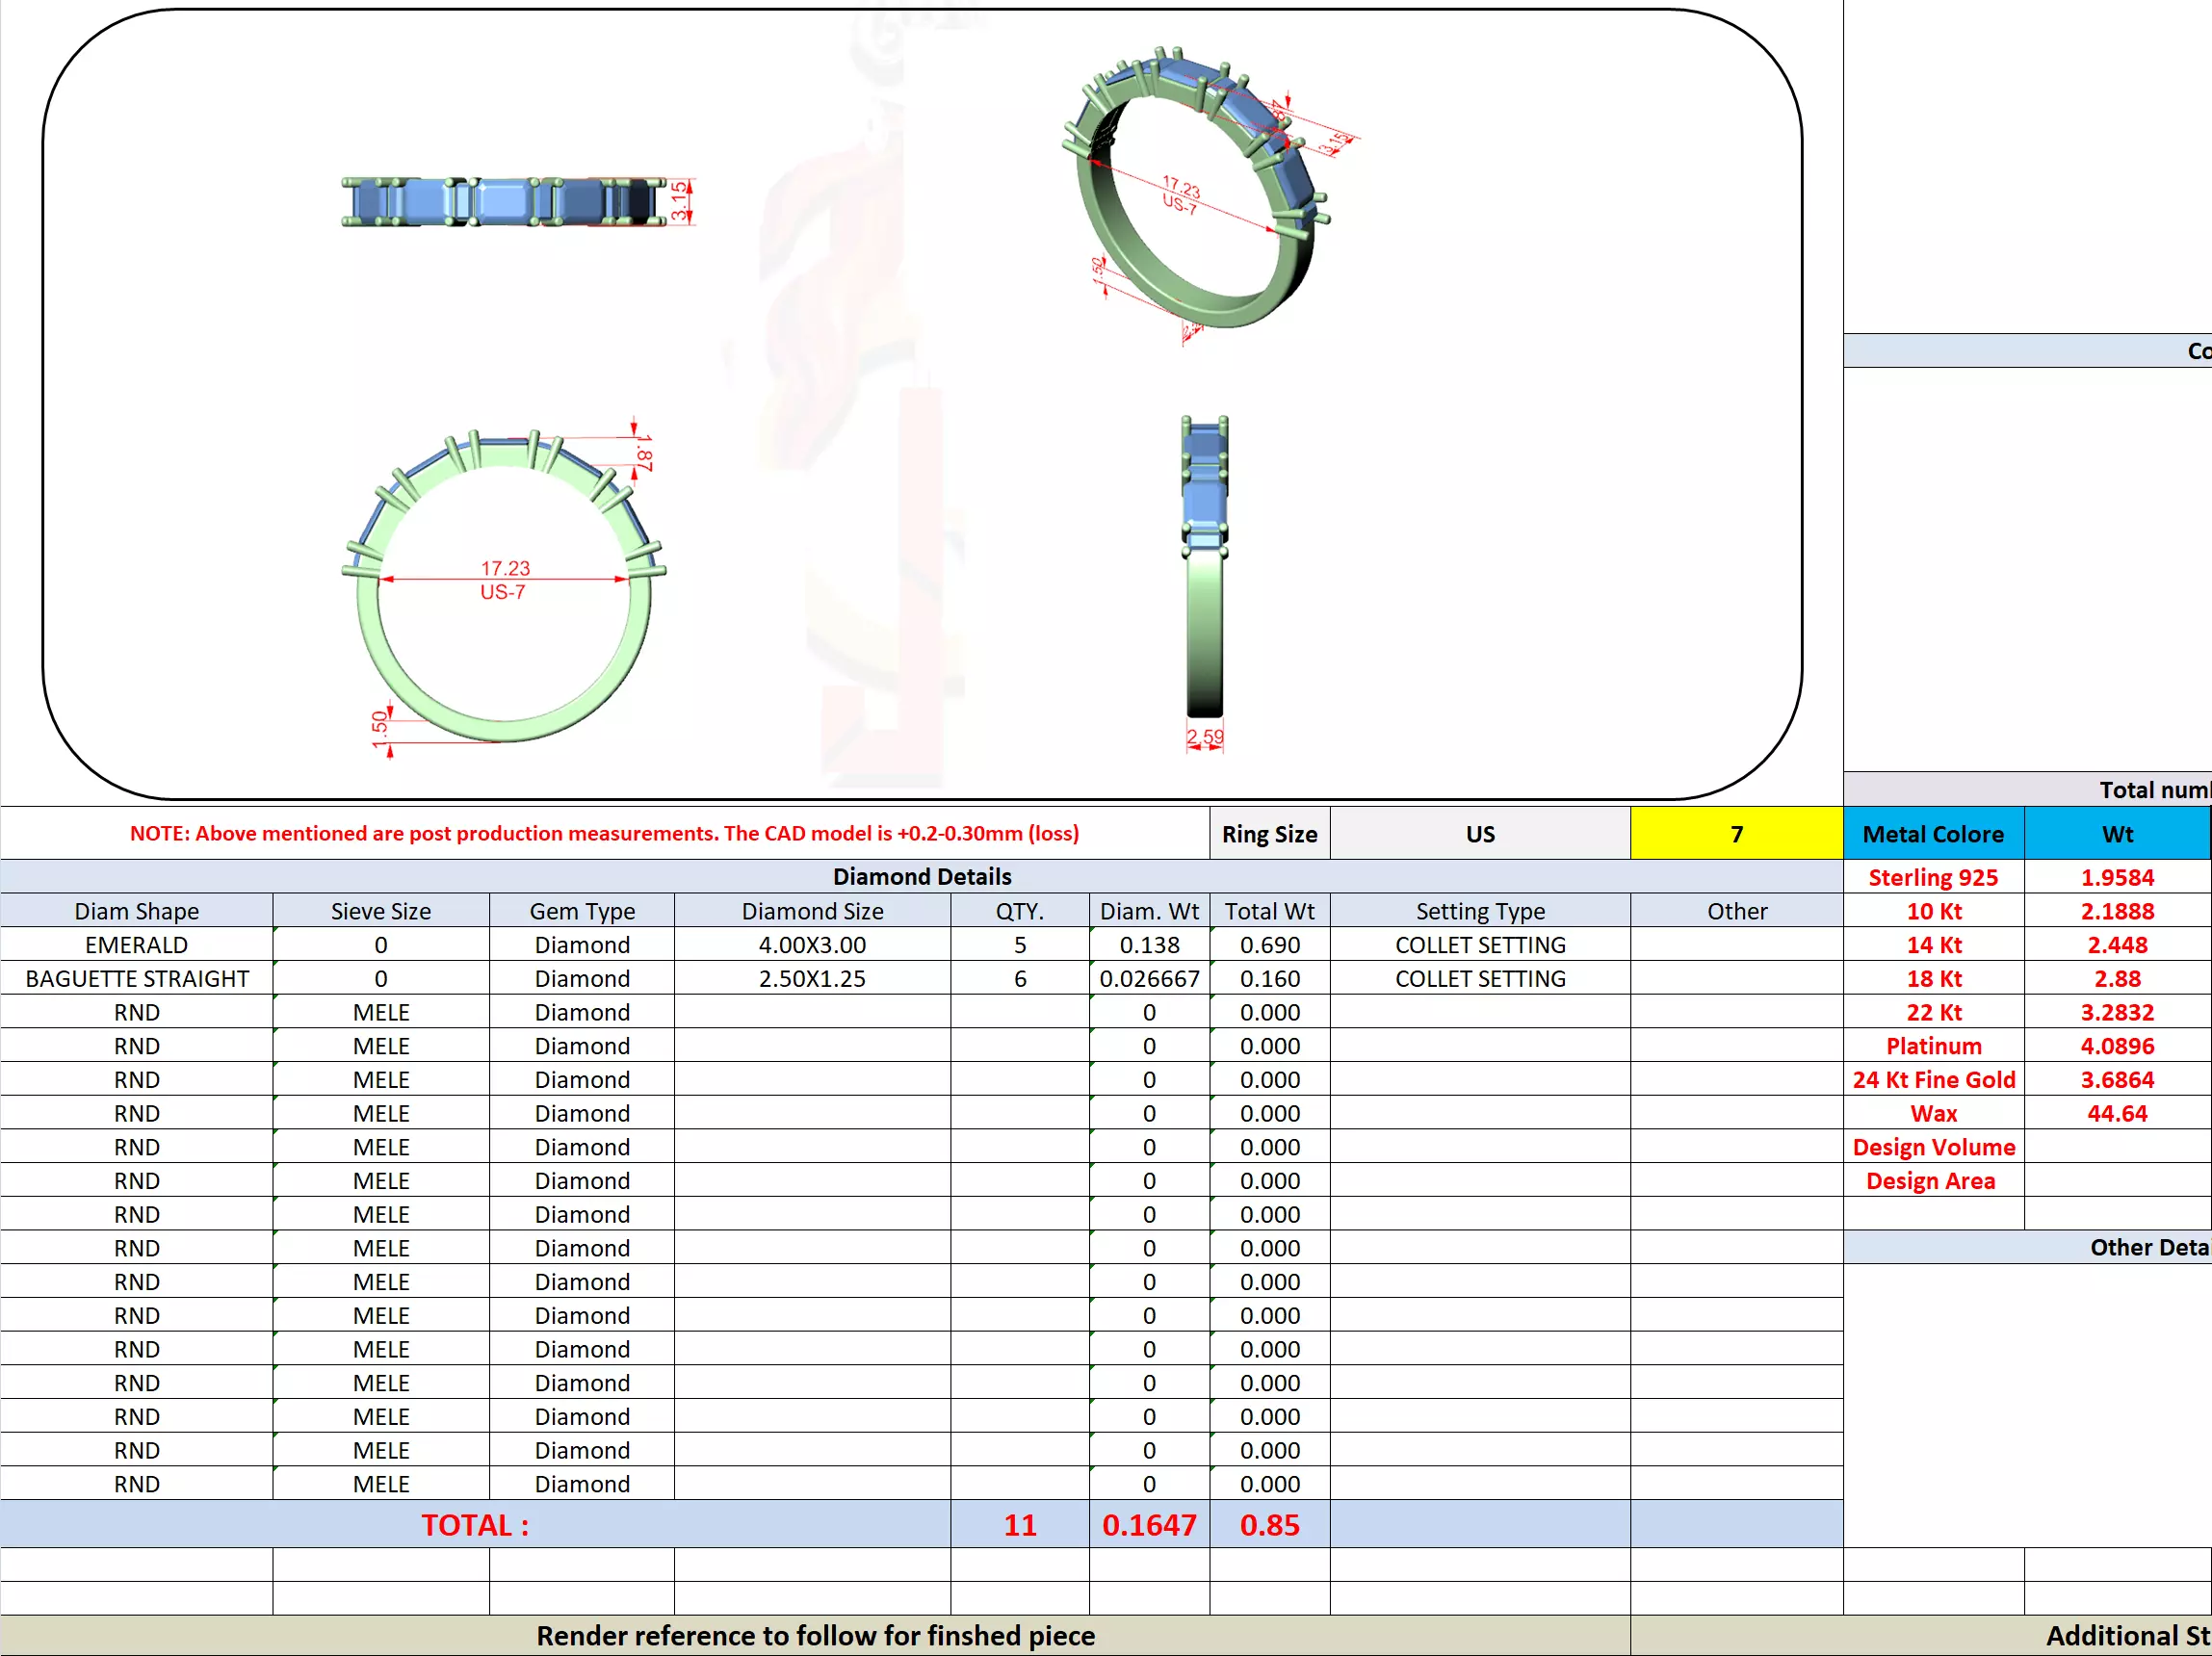
Task: Click the Metal Colore header cell
Action: [1932, 834]
